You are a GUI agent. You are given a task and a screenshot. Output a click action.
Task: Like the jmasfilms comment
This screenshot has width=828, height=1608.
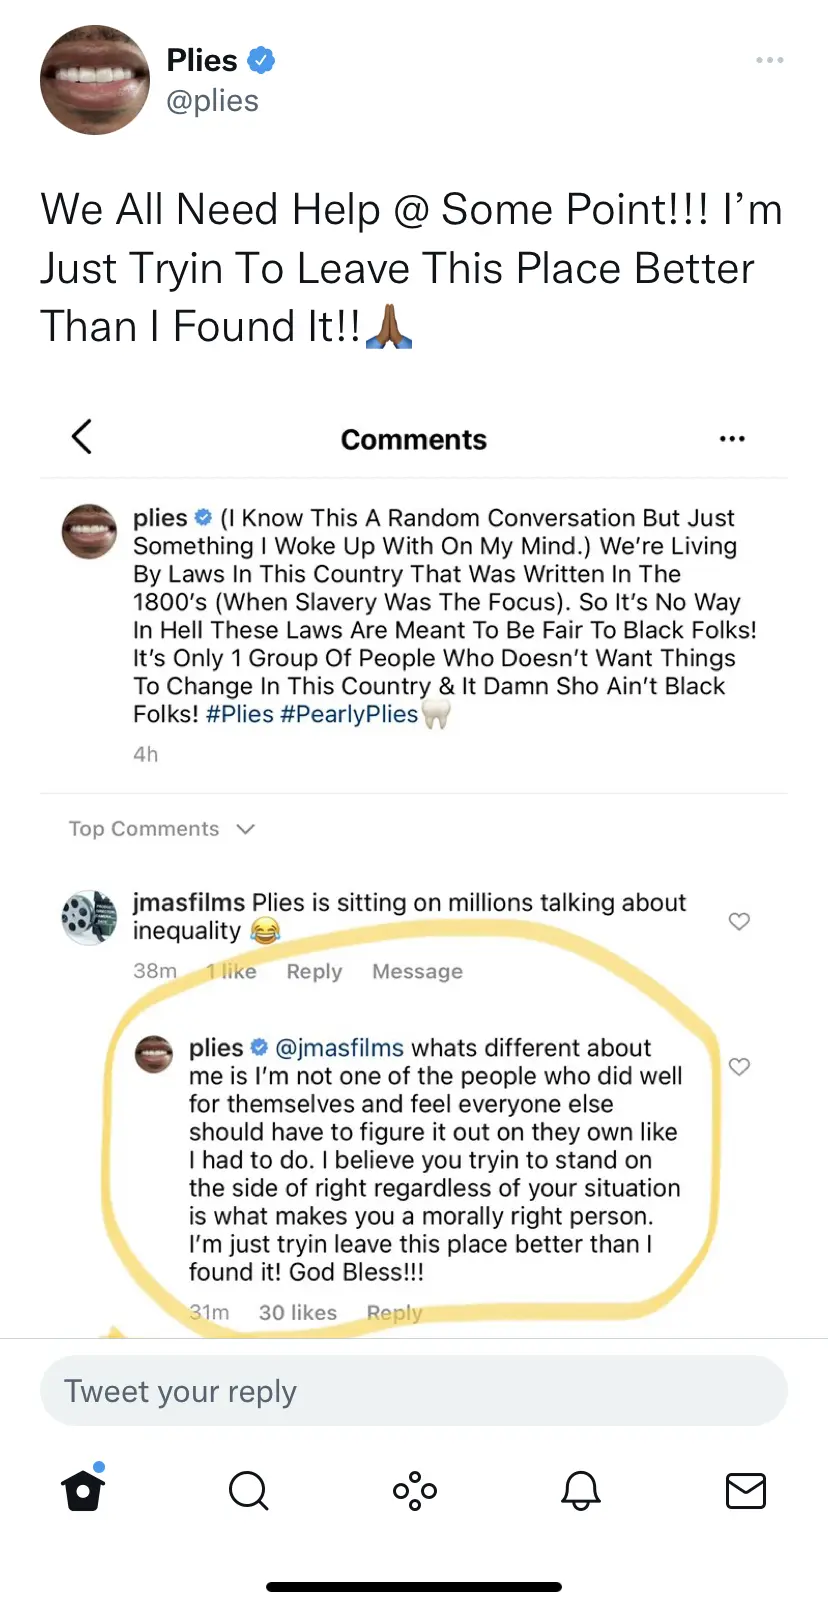click(x=739, y=921)
